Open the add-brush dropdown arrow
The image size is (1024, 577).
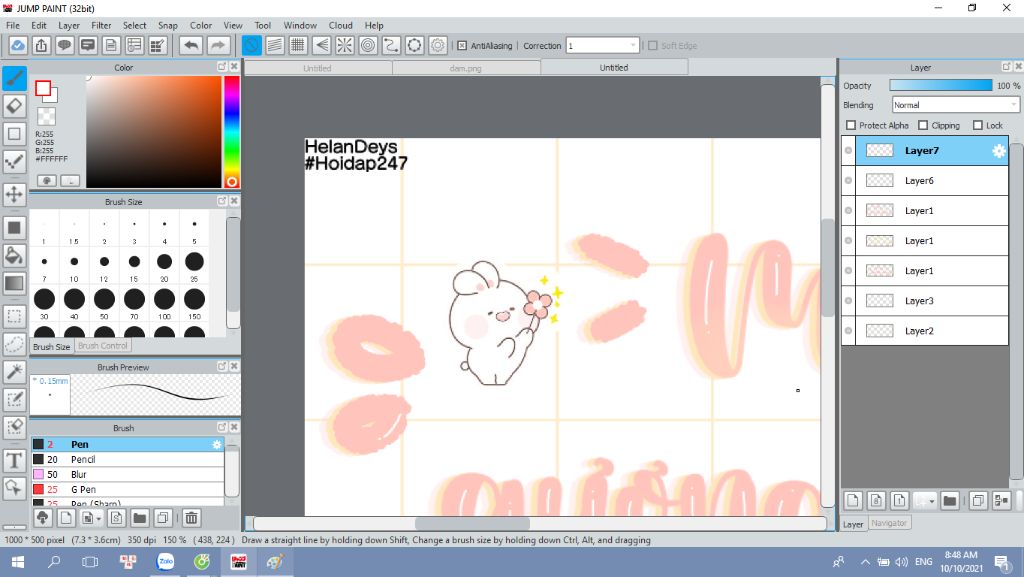[99, 518]
